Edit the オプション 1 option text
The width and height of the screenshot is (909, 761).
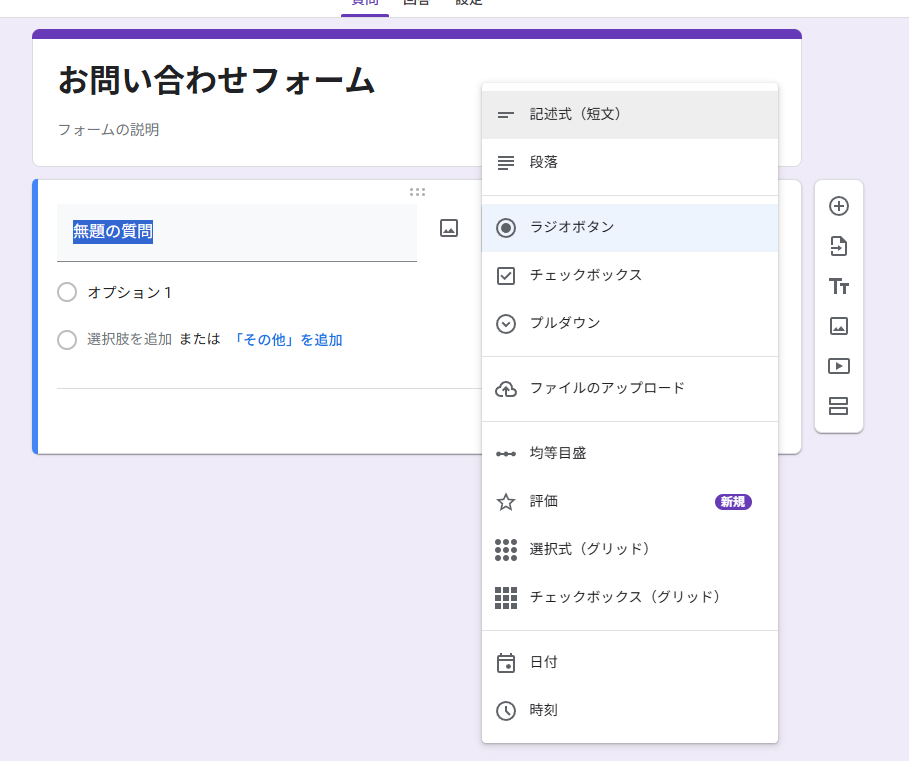tap(129, 293)
